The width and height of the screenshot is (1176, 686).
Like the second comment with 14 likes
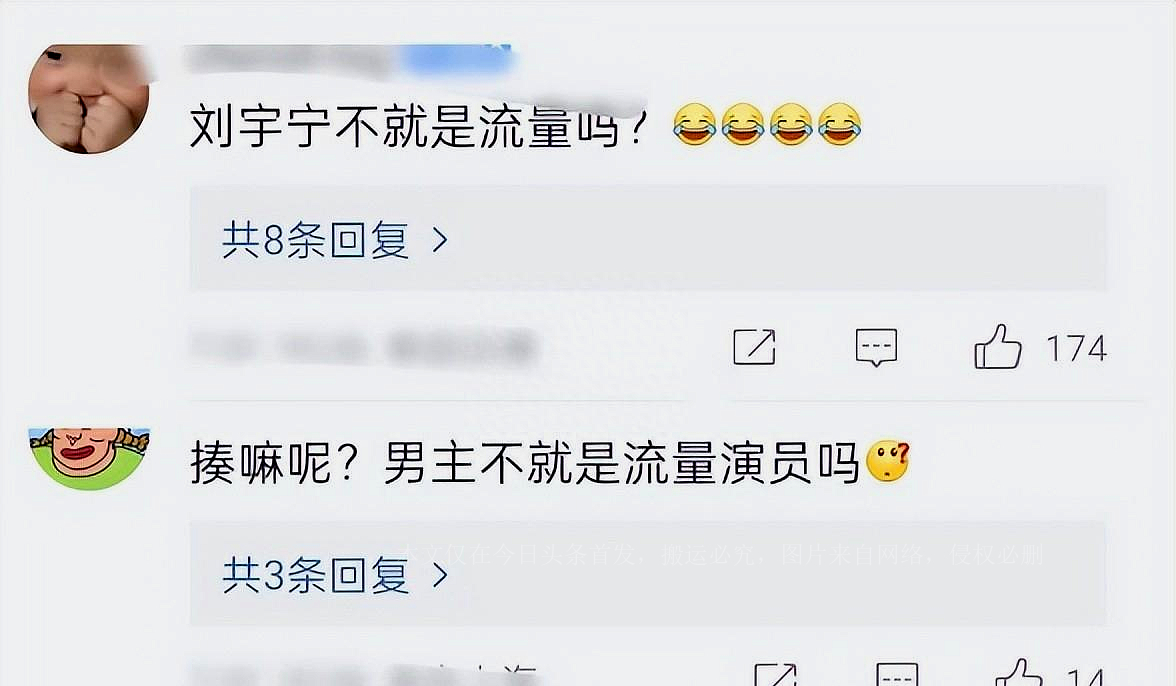tap(1018, 673)
